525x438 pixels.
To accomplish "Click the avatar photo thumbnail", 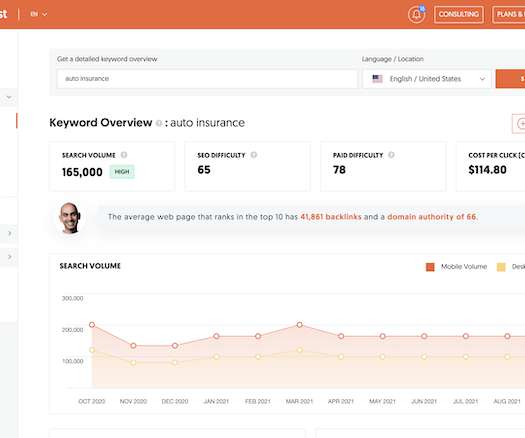I will [x=70, y=218].
